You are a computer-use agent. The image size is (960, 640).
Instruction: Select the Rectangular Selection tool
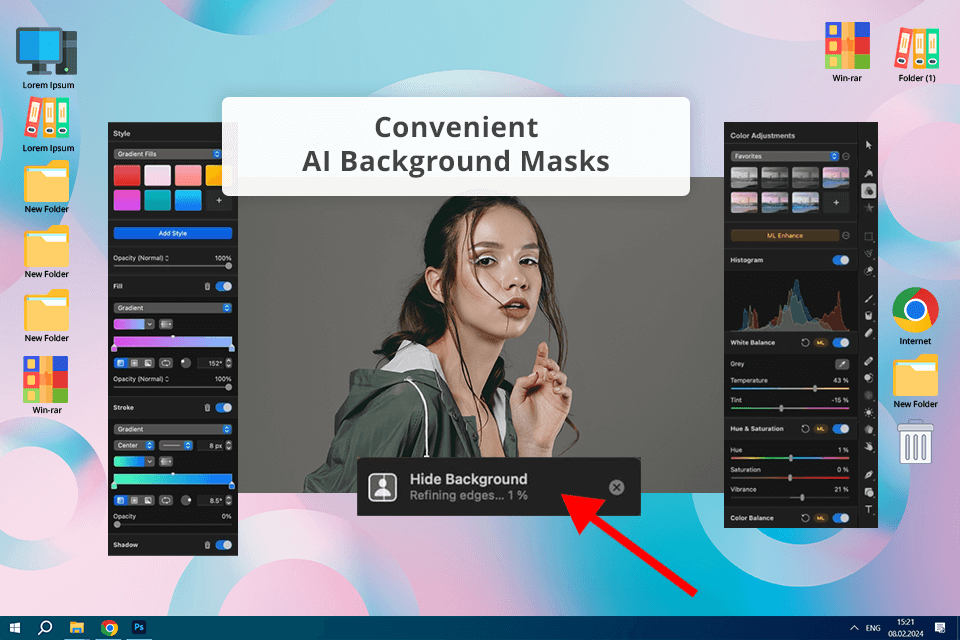(868, 236)
